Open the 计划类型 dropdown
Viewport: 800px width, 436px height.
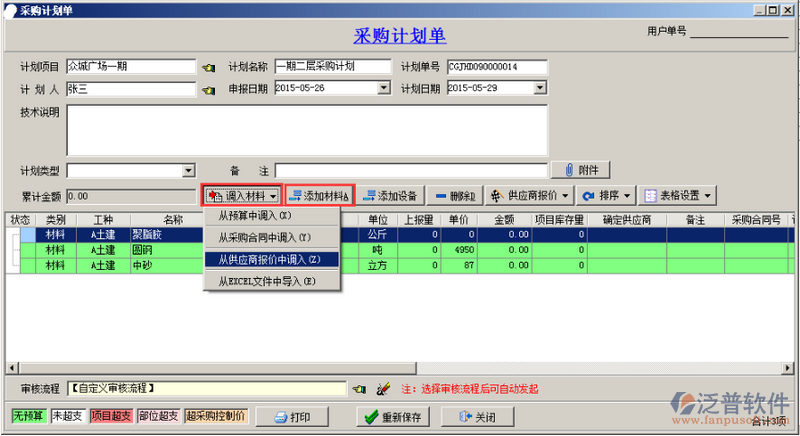[188, 171]
